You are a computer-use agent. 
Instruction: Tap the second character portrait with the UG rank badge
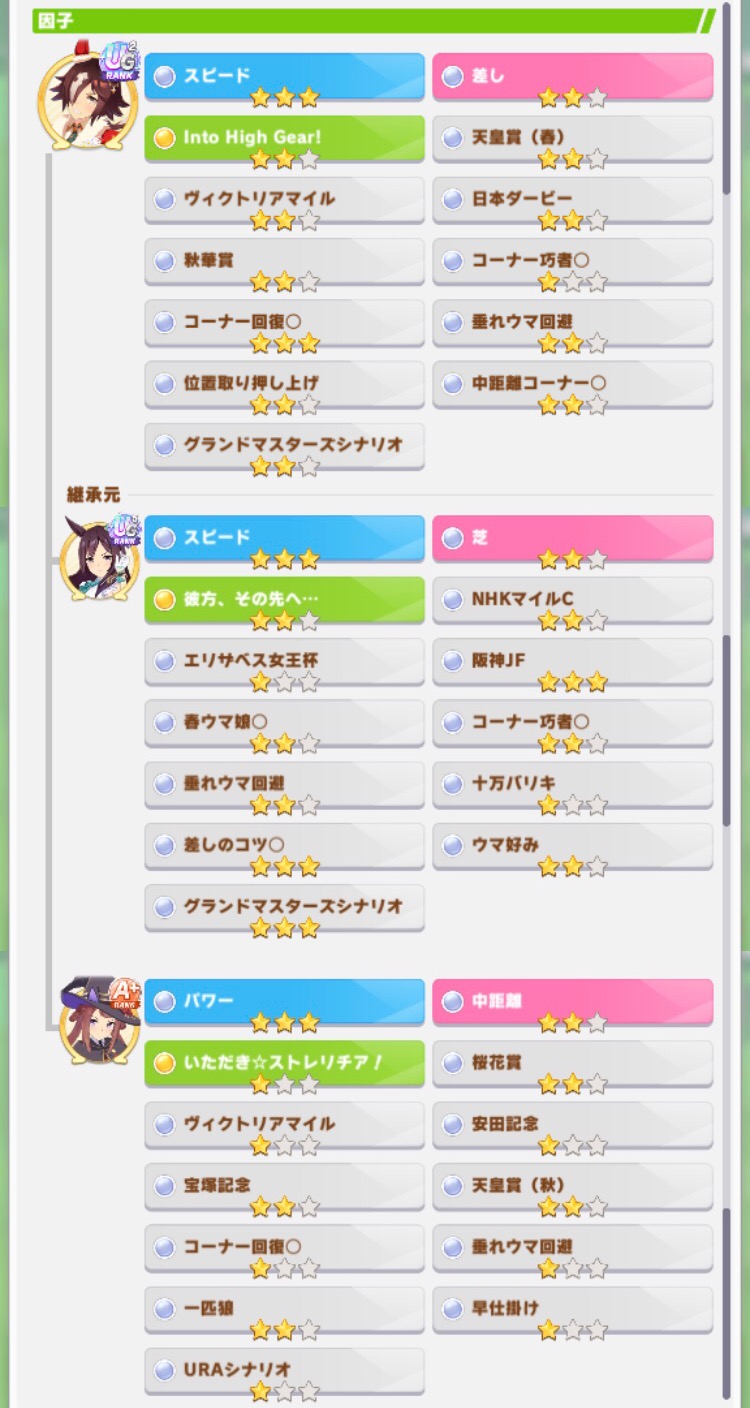tap(100, 558)
